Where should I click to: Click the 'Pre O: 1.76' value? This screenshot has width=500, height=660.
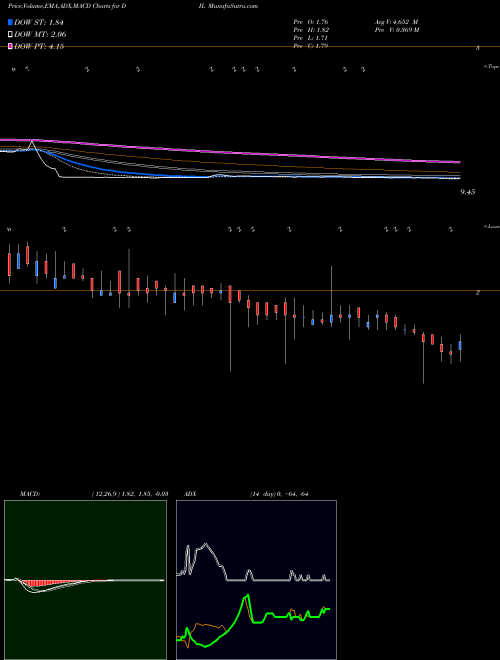[x=311, y=21]
